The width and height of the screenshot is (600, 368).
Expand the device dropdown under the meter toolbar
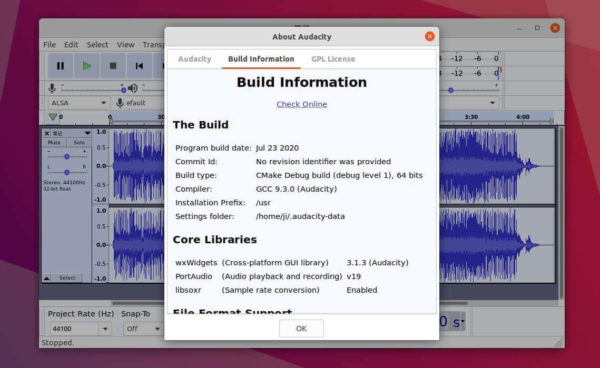[x=492, y=103]
